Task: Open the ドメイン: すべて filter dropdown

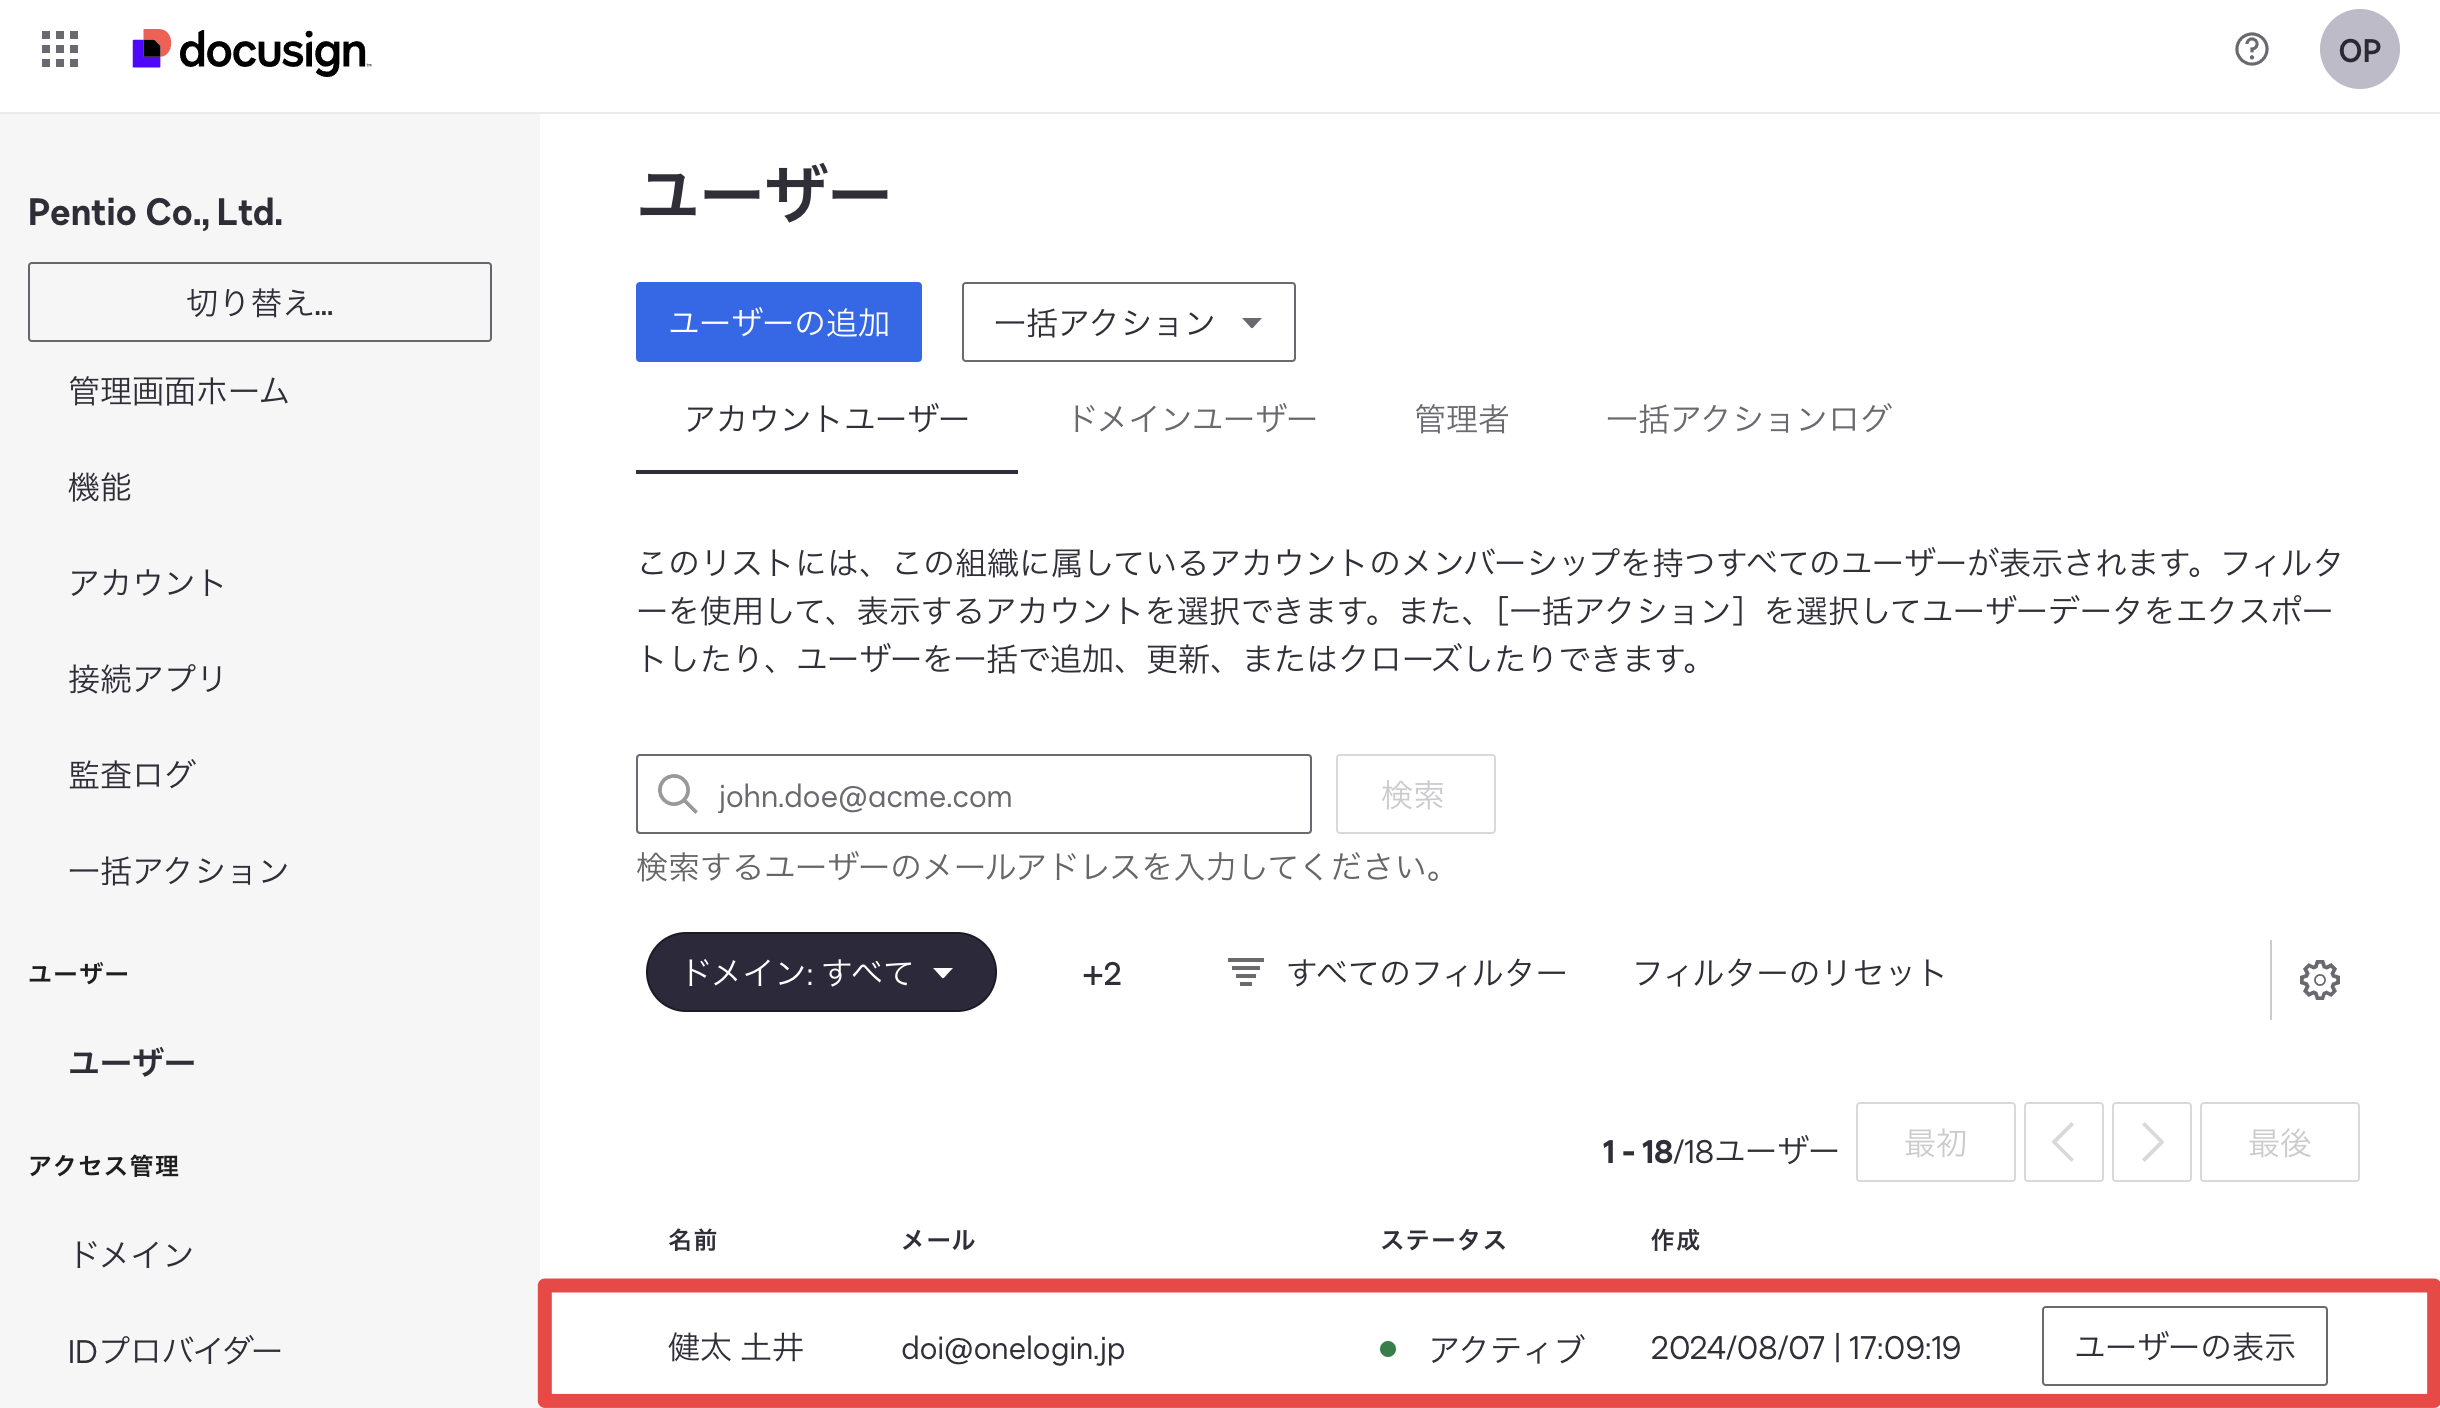Action: click(821, 972)
